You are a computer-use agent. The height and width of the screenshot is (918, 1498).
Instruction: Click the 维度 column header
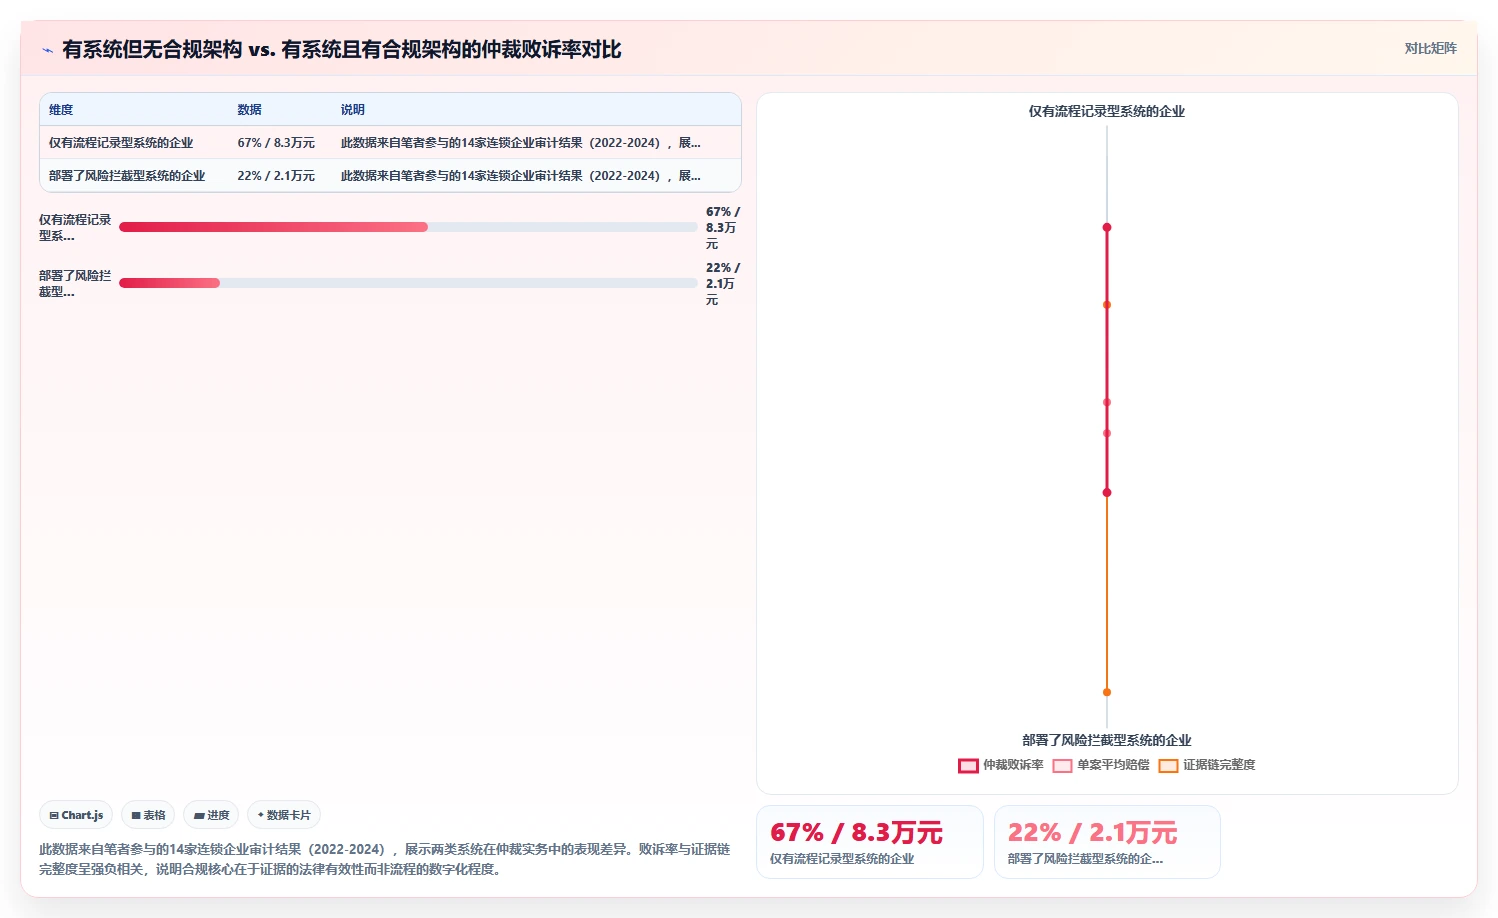61,110
